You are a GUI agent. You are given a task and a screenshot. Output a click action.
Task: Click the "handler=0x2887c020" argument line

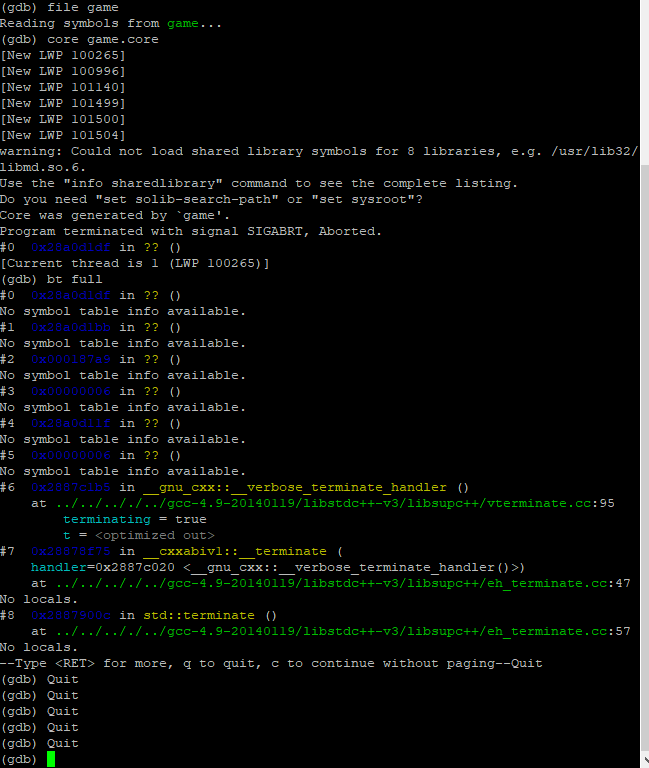(278, 568)
